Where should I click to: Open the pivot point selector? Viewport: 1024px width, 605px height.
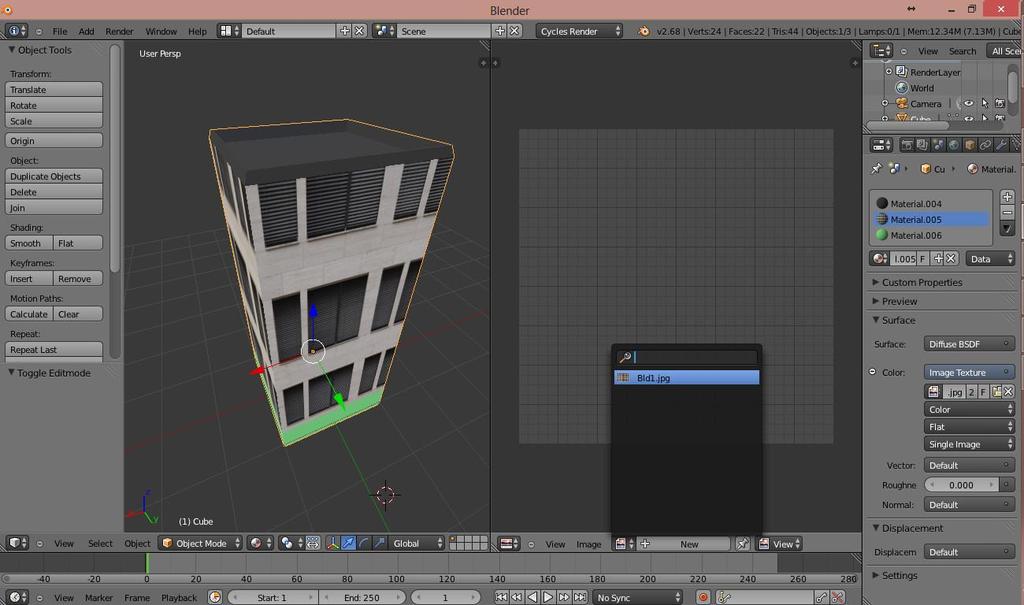[x=291, y=543]
